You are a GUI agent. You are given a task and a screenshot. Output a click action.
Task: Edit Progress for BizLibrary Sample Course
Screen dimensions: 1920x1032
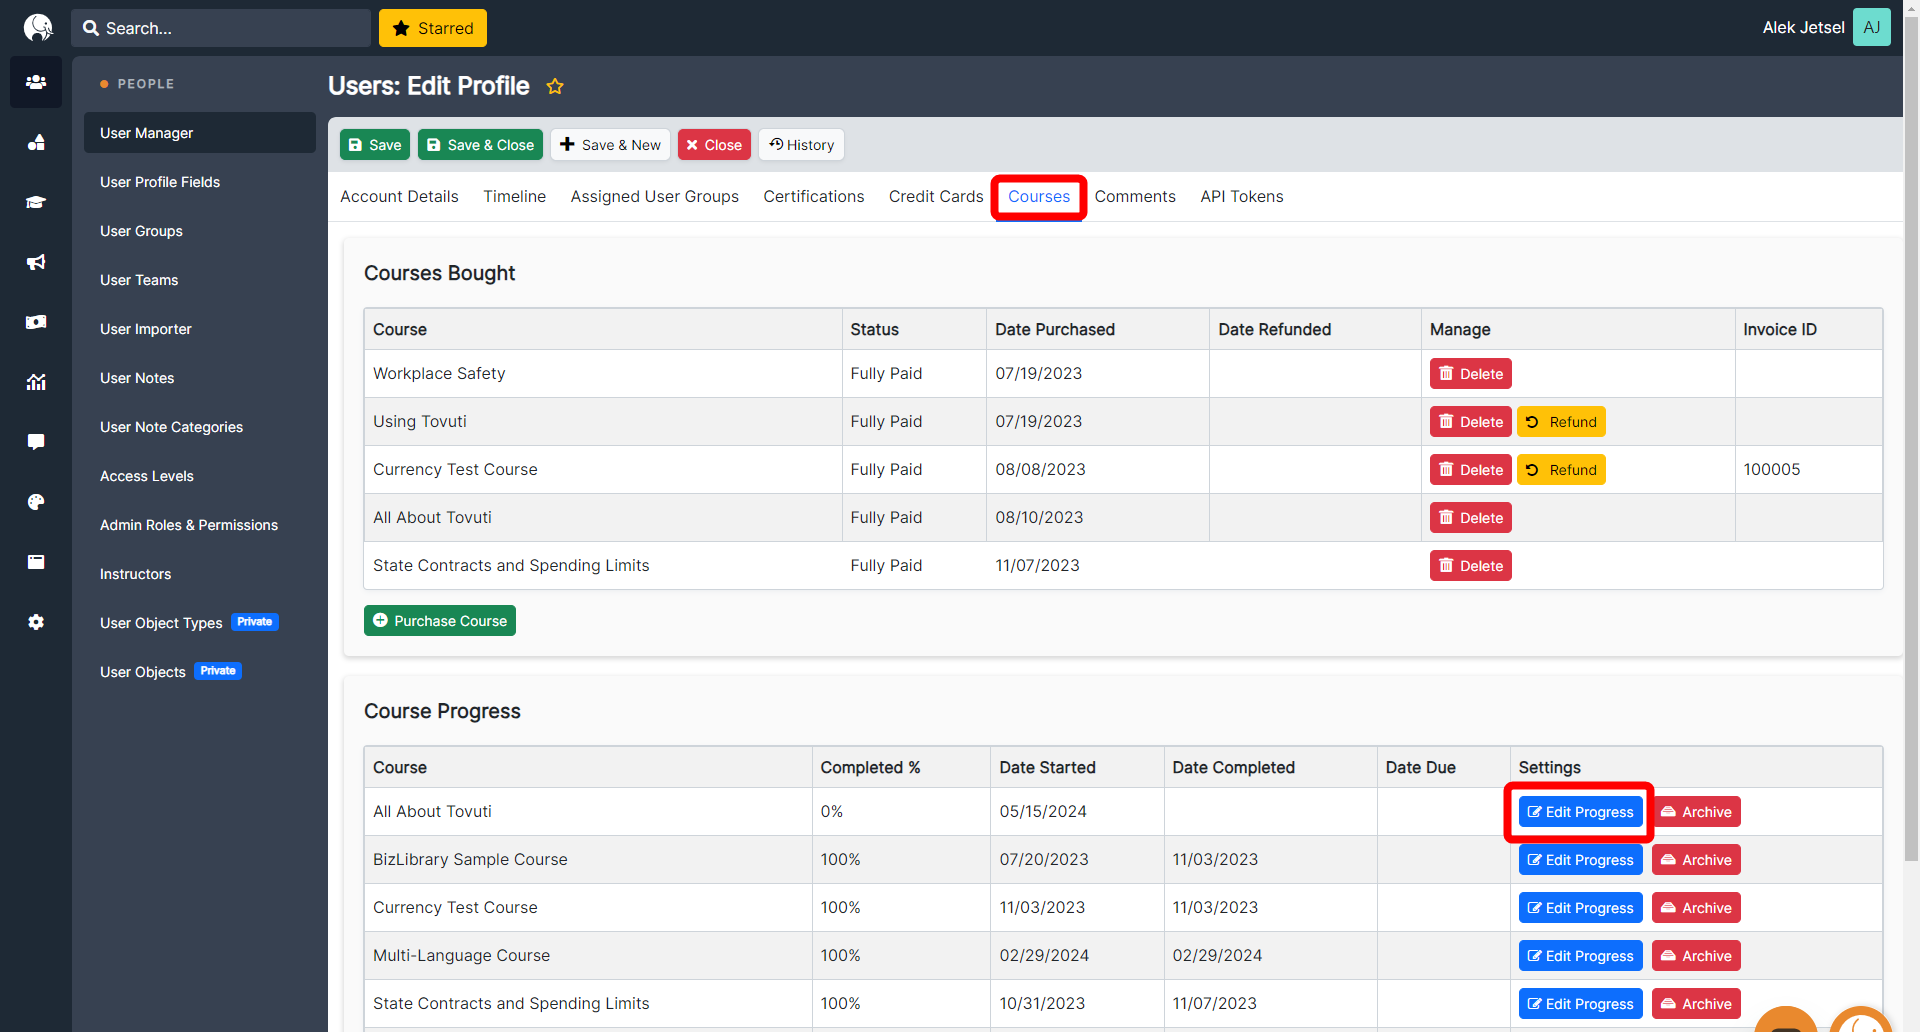point(1580,860)
